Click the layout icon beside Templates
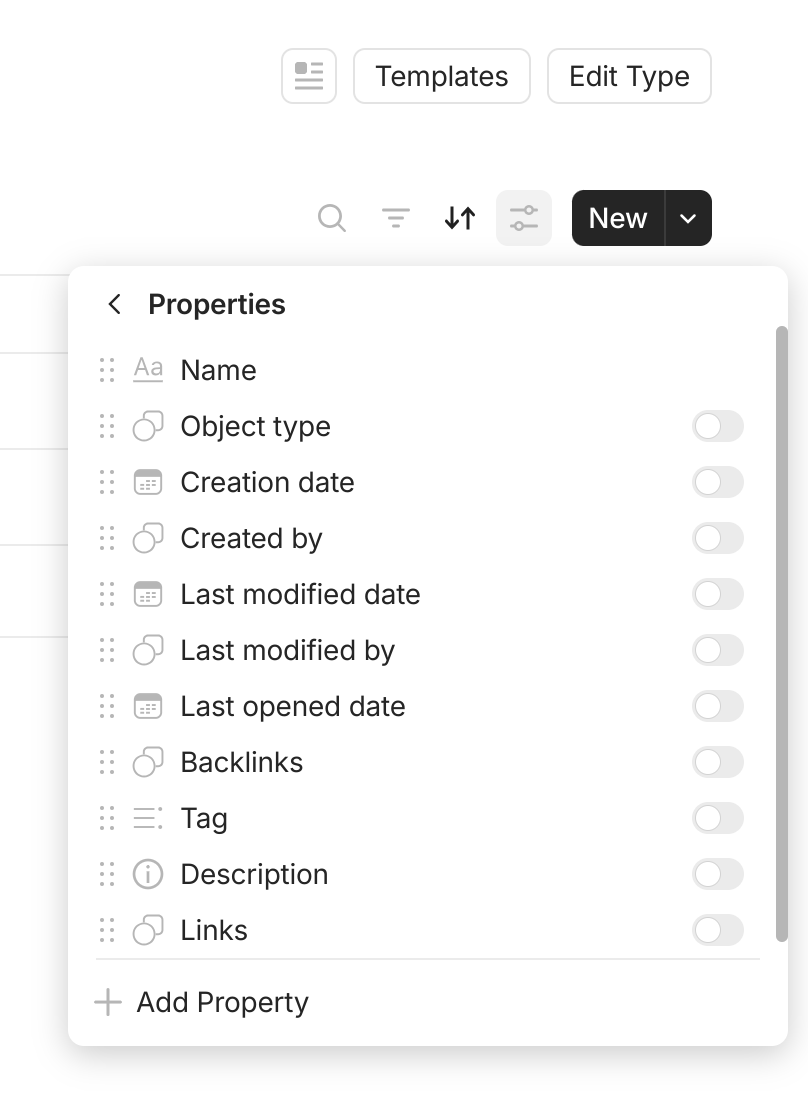This screenshot has height=1113, width=808. (309, 76)
